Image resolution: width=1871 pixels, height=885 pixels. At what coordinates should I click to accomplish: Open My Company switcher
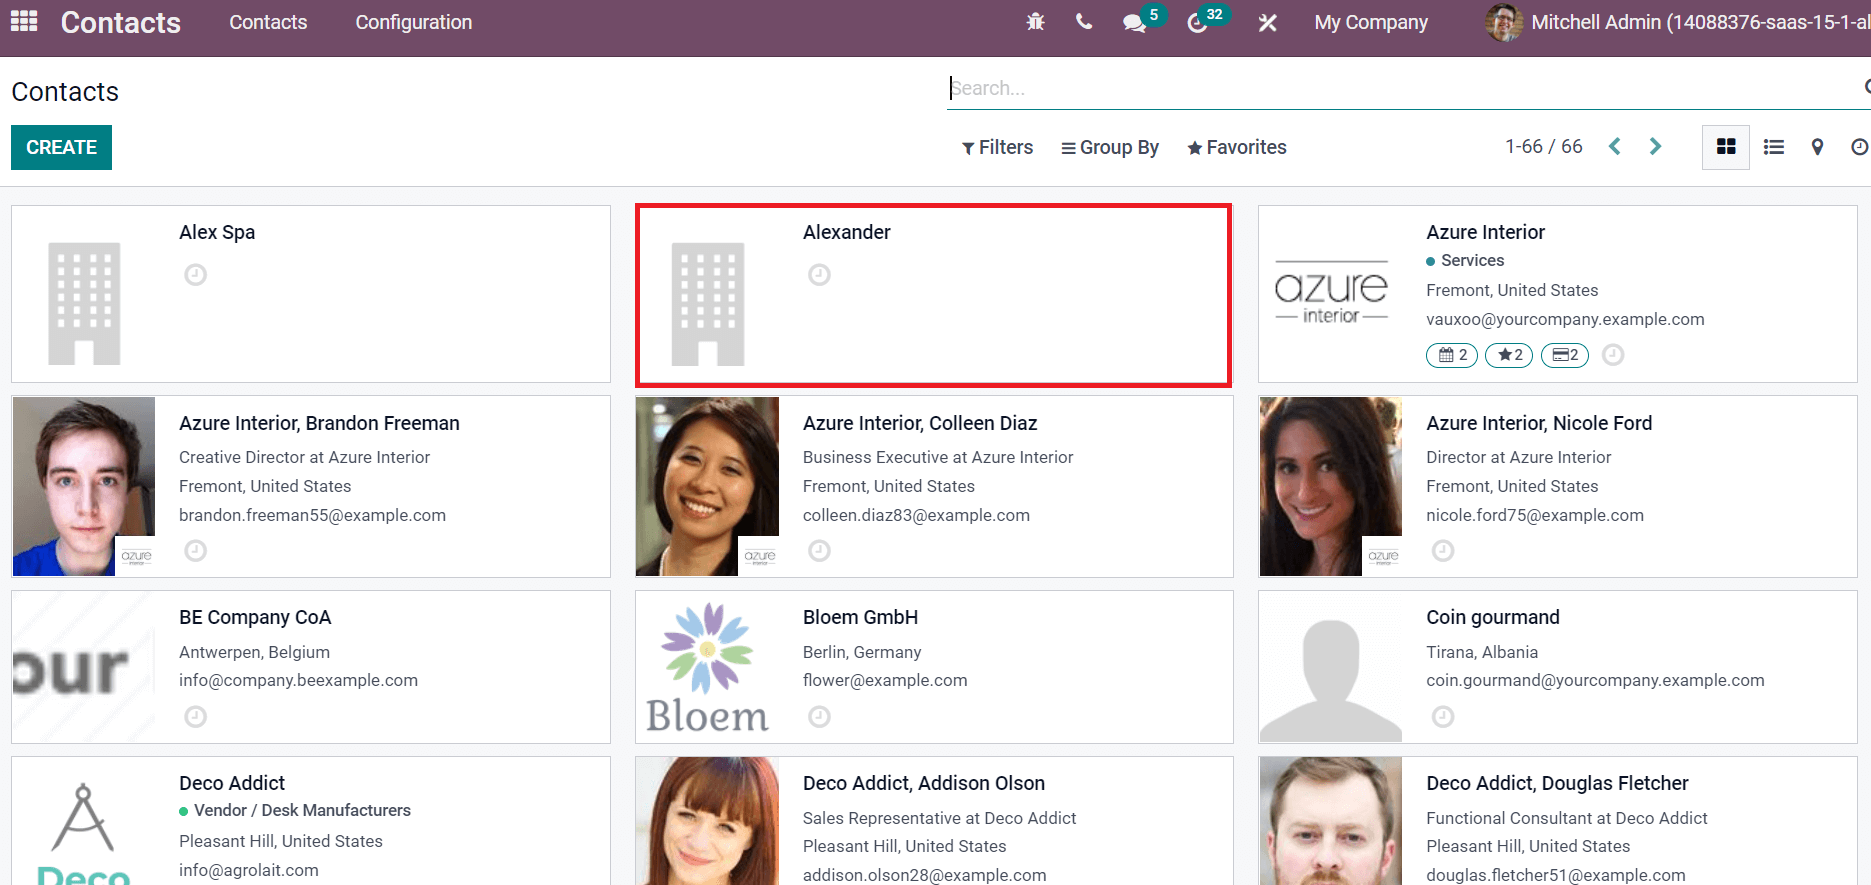tap(1371, 22)
